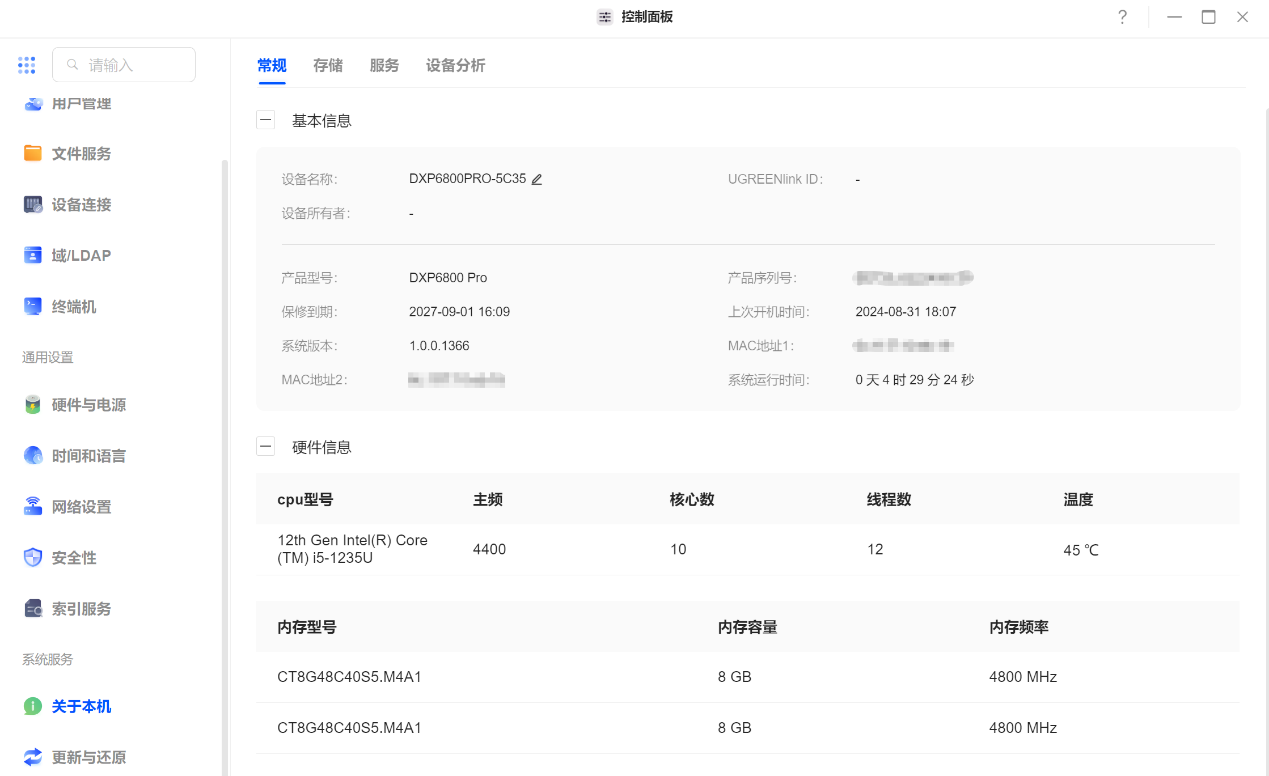This screenshot has height=776, width=1269.
Task: Collapse the 基本信息 section
Action: click(x=265, y=120)
